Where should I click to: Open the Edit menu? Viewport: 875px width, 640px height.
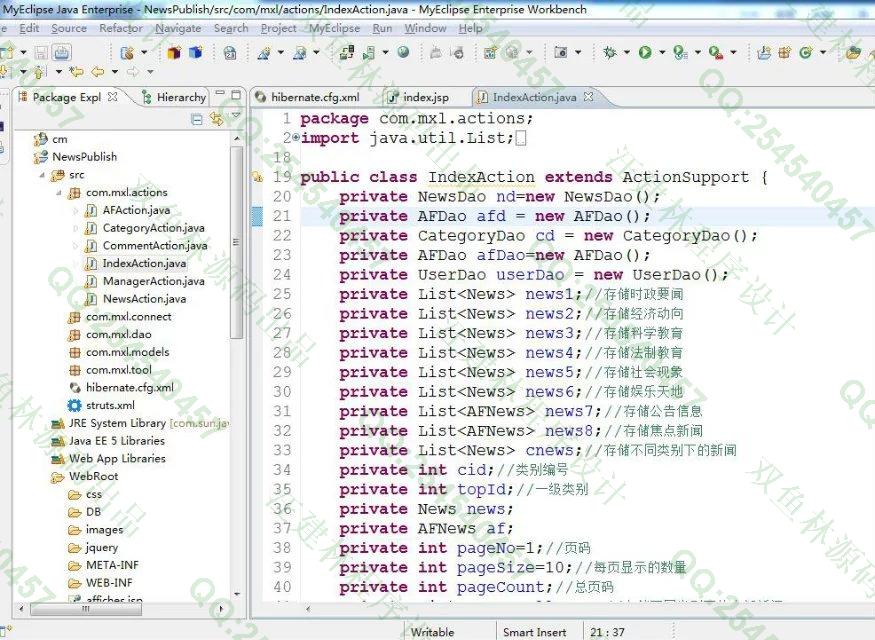click(x=29, y=28)
